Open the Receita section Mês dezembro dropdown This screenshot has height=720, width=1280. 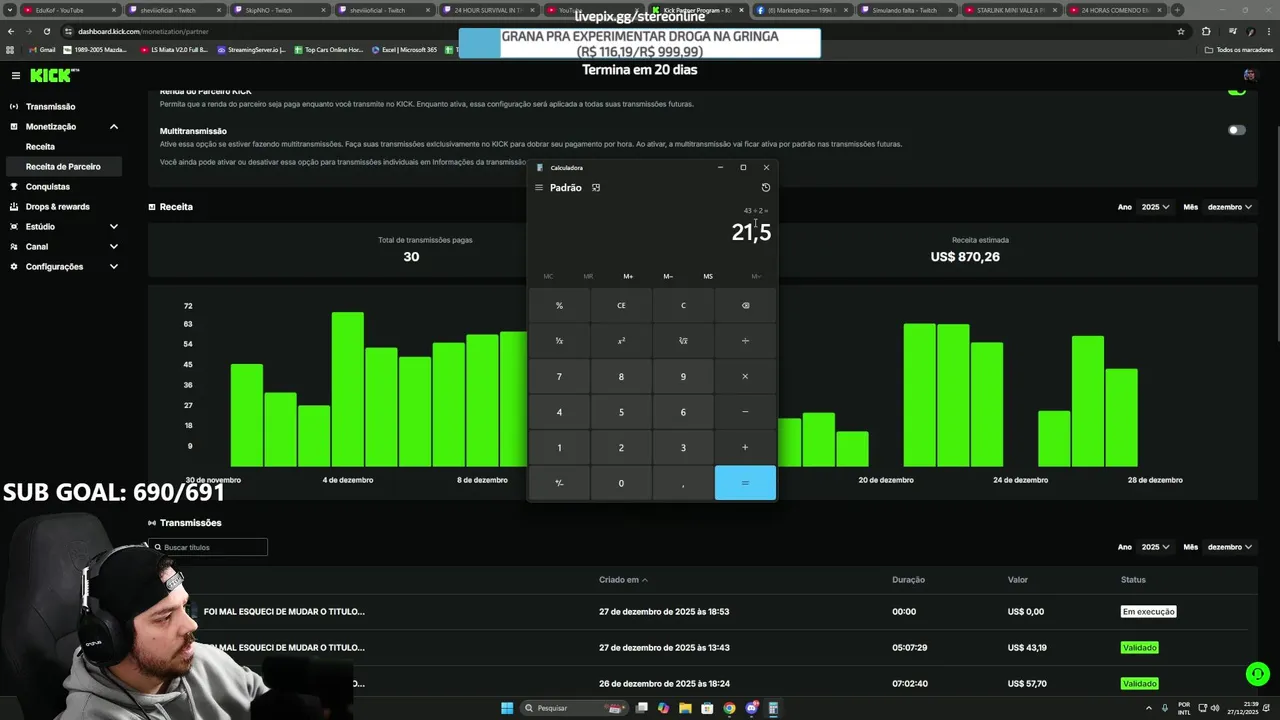1230,207
